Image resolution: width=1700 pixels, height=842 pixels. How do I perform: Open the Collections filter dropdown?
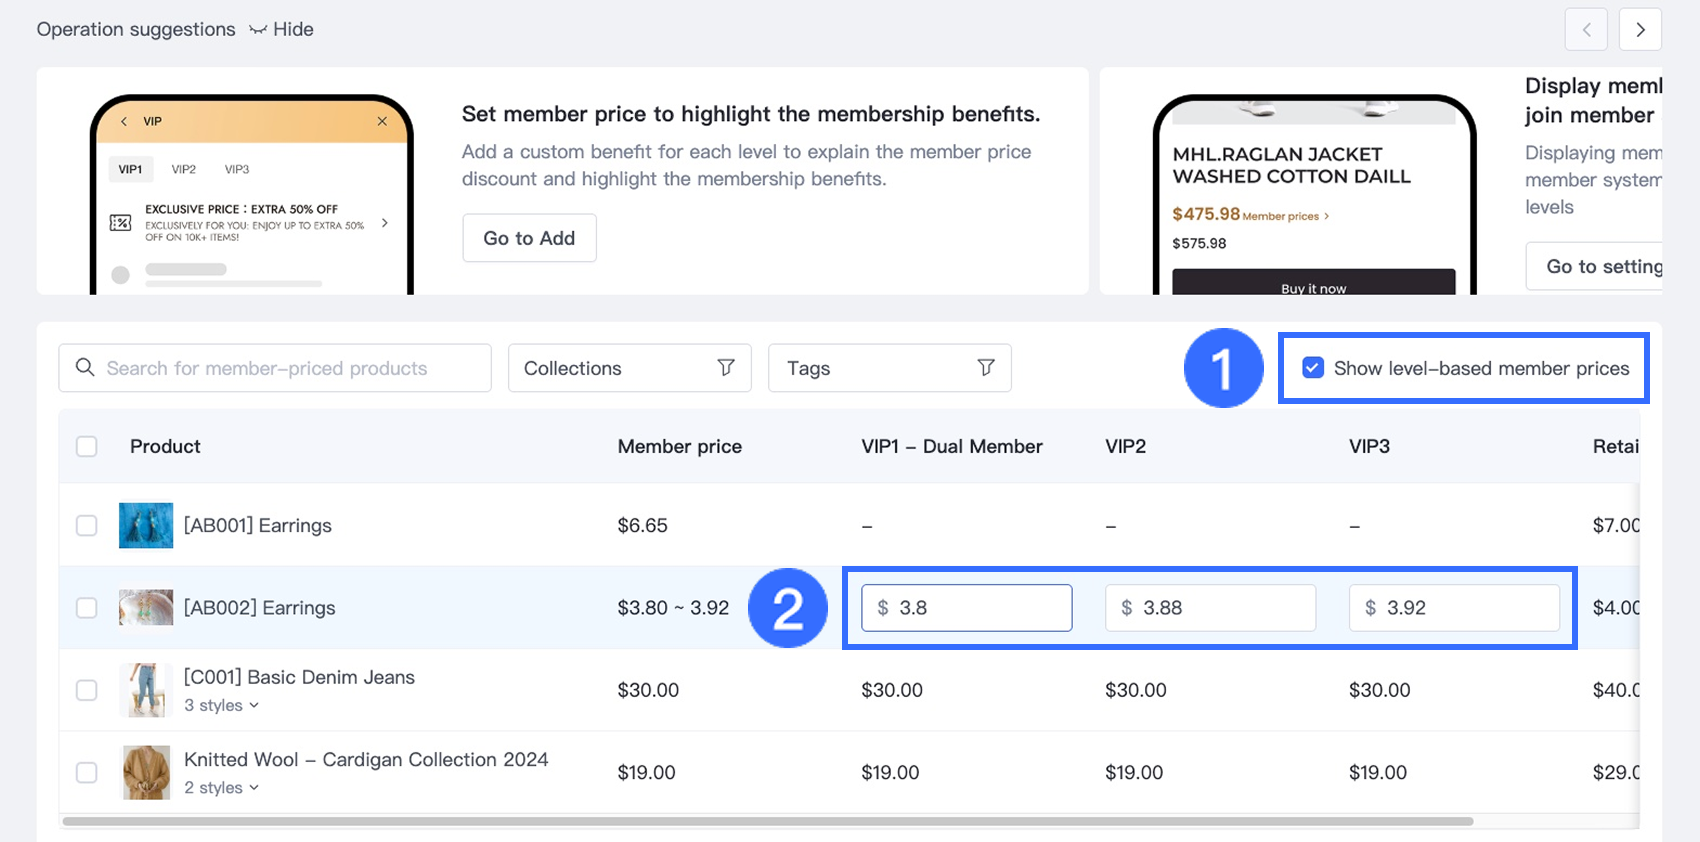pyautogui.click(x=629, y=368)
